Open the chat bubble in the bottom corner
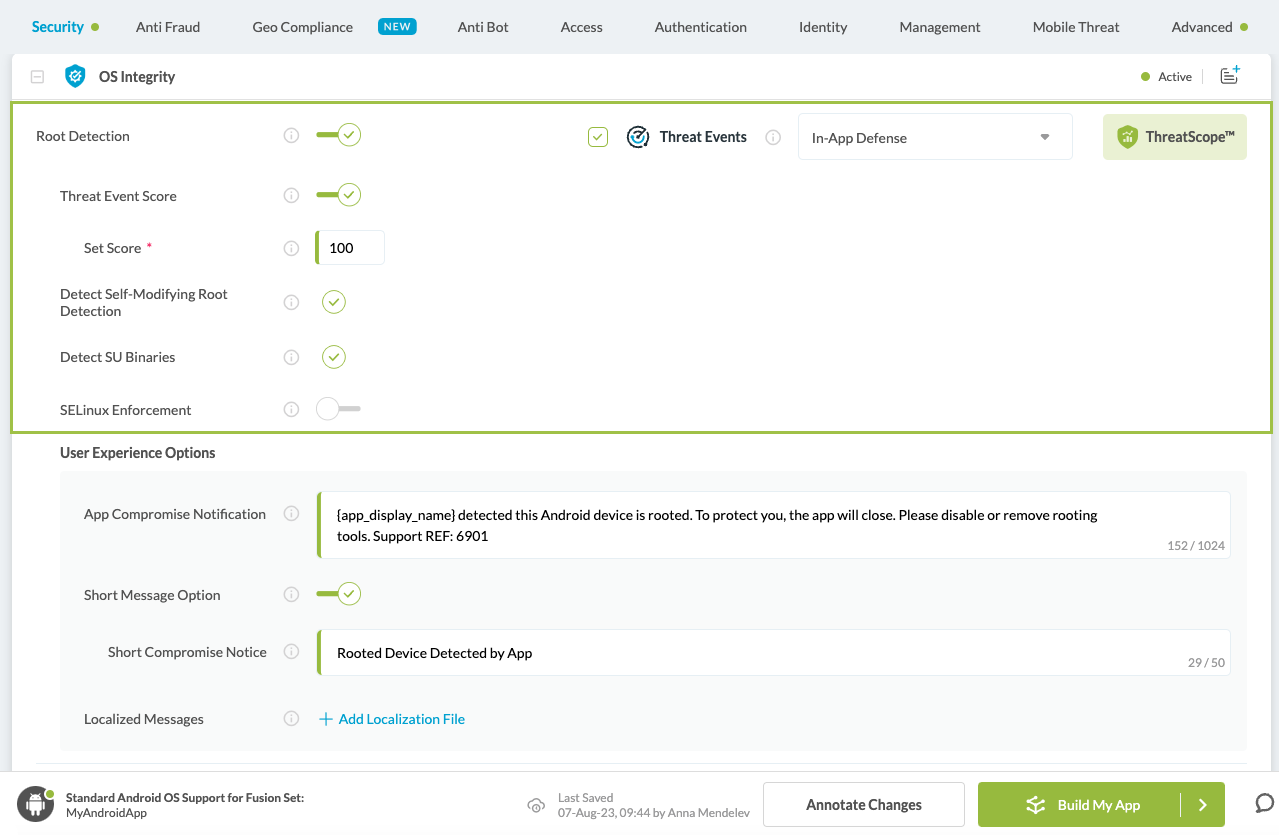The image size is (1279, 835). click(x=1263, y=804)
